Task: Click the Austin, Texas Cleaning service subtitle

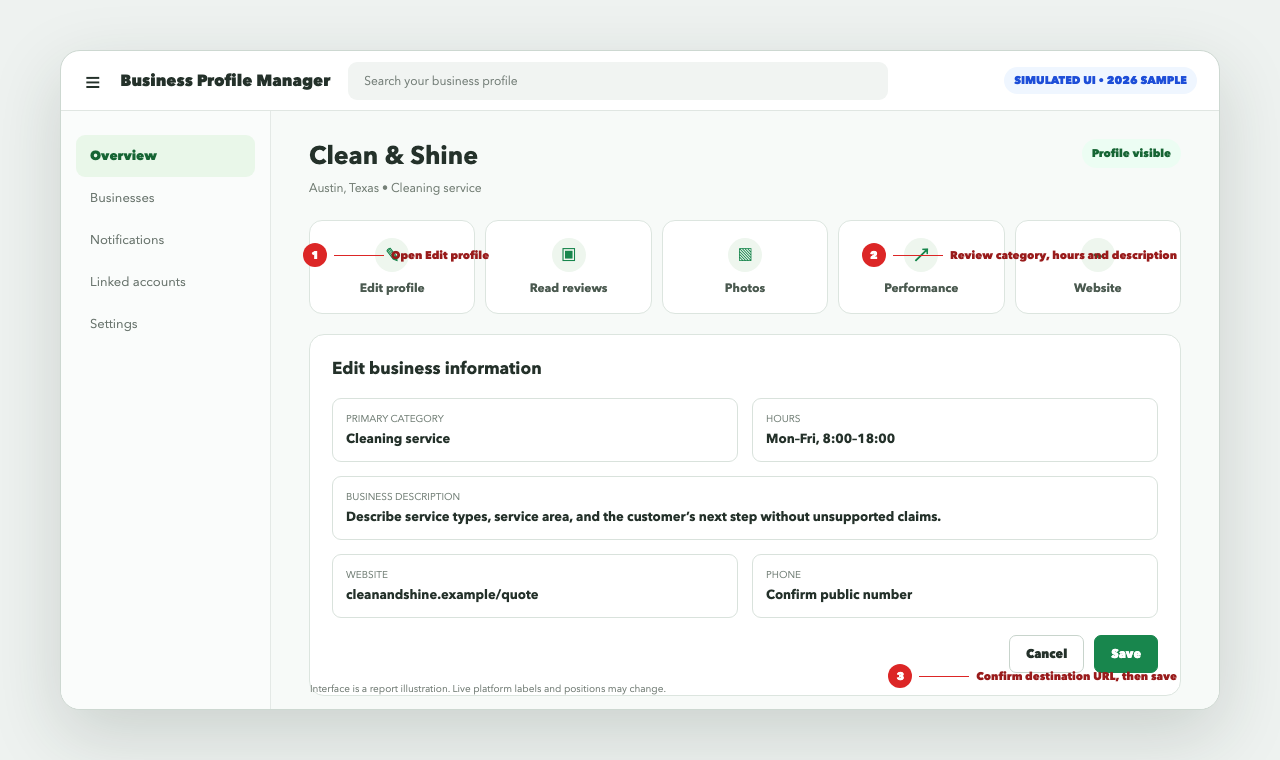Action: [395, 188]
